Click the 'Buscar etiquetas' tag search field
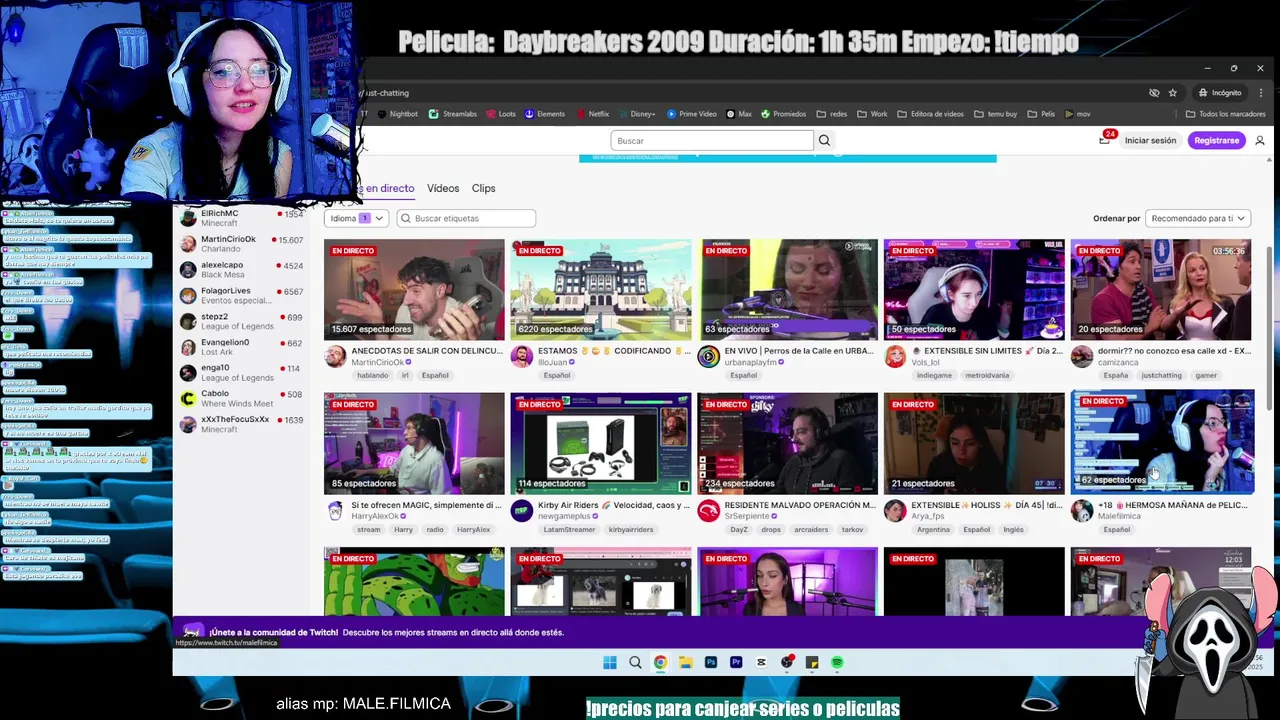1280x720 pixels. tap(466, 218)
